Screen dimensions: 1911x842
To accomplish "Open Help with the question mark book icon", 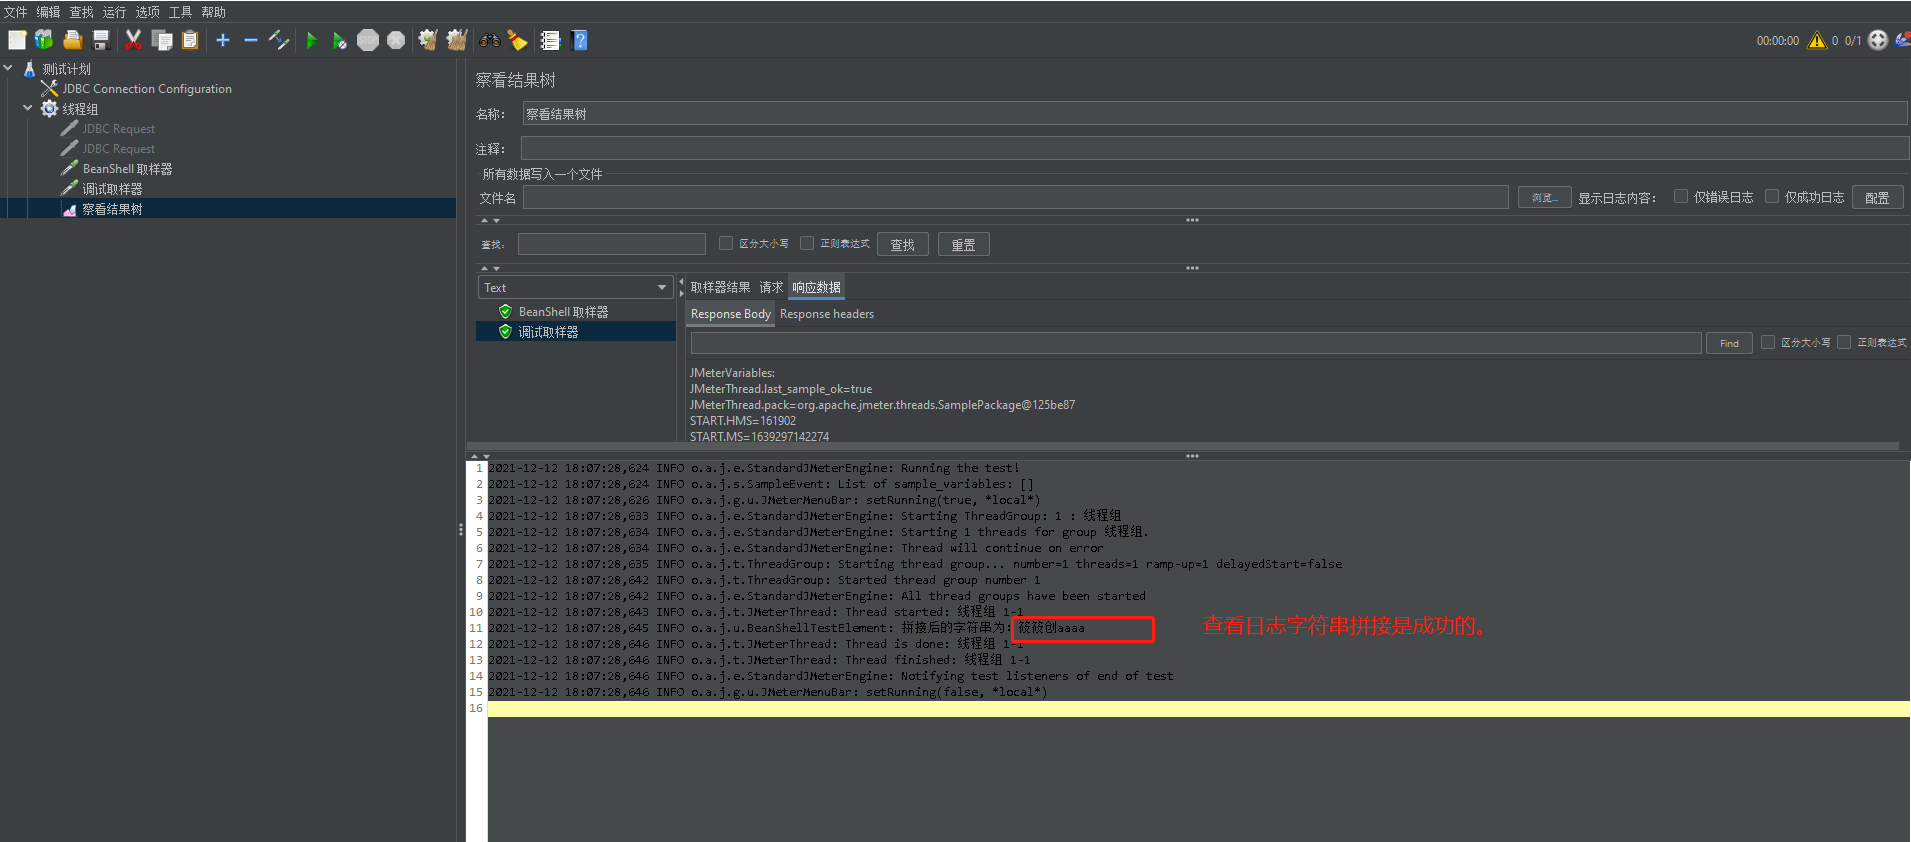I will 579,40.
